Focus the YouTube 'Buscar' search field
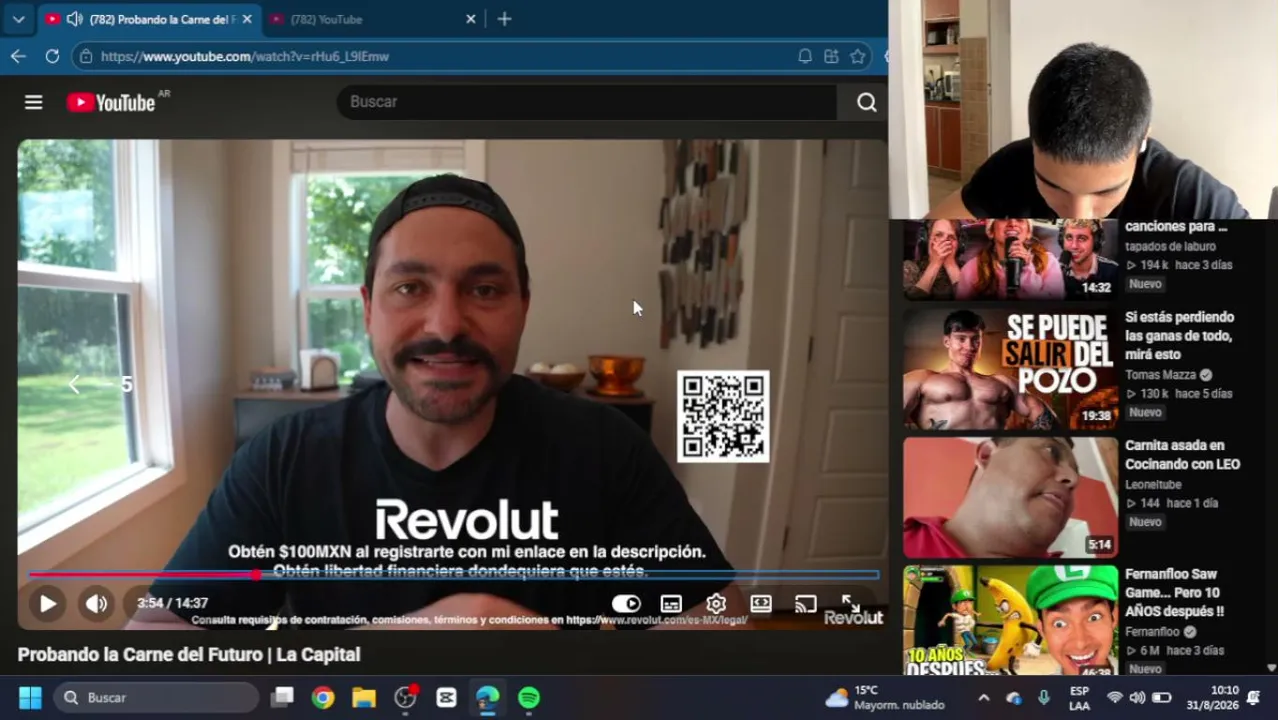Viewport: 1278px width, 720px height. click(588, 102)
